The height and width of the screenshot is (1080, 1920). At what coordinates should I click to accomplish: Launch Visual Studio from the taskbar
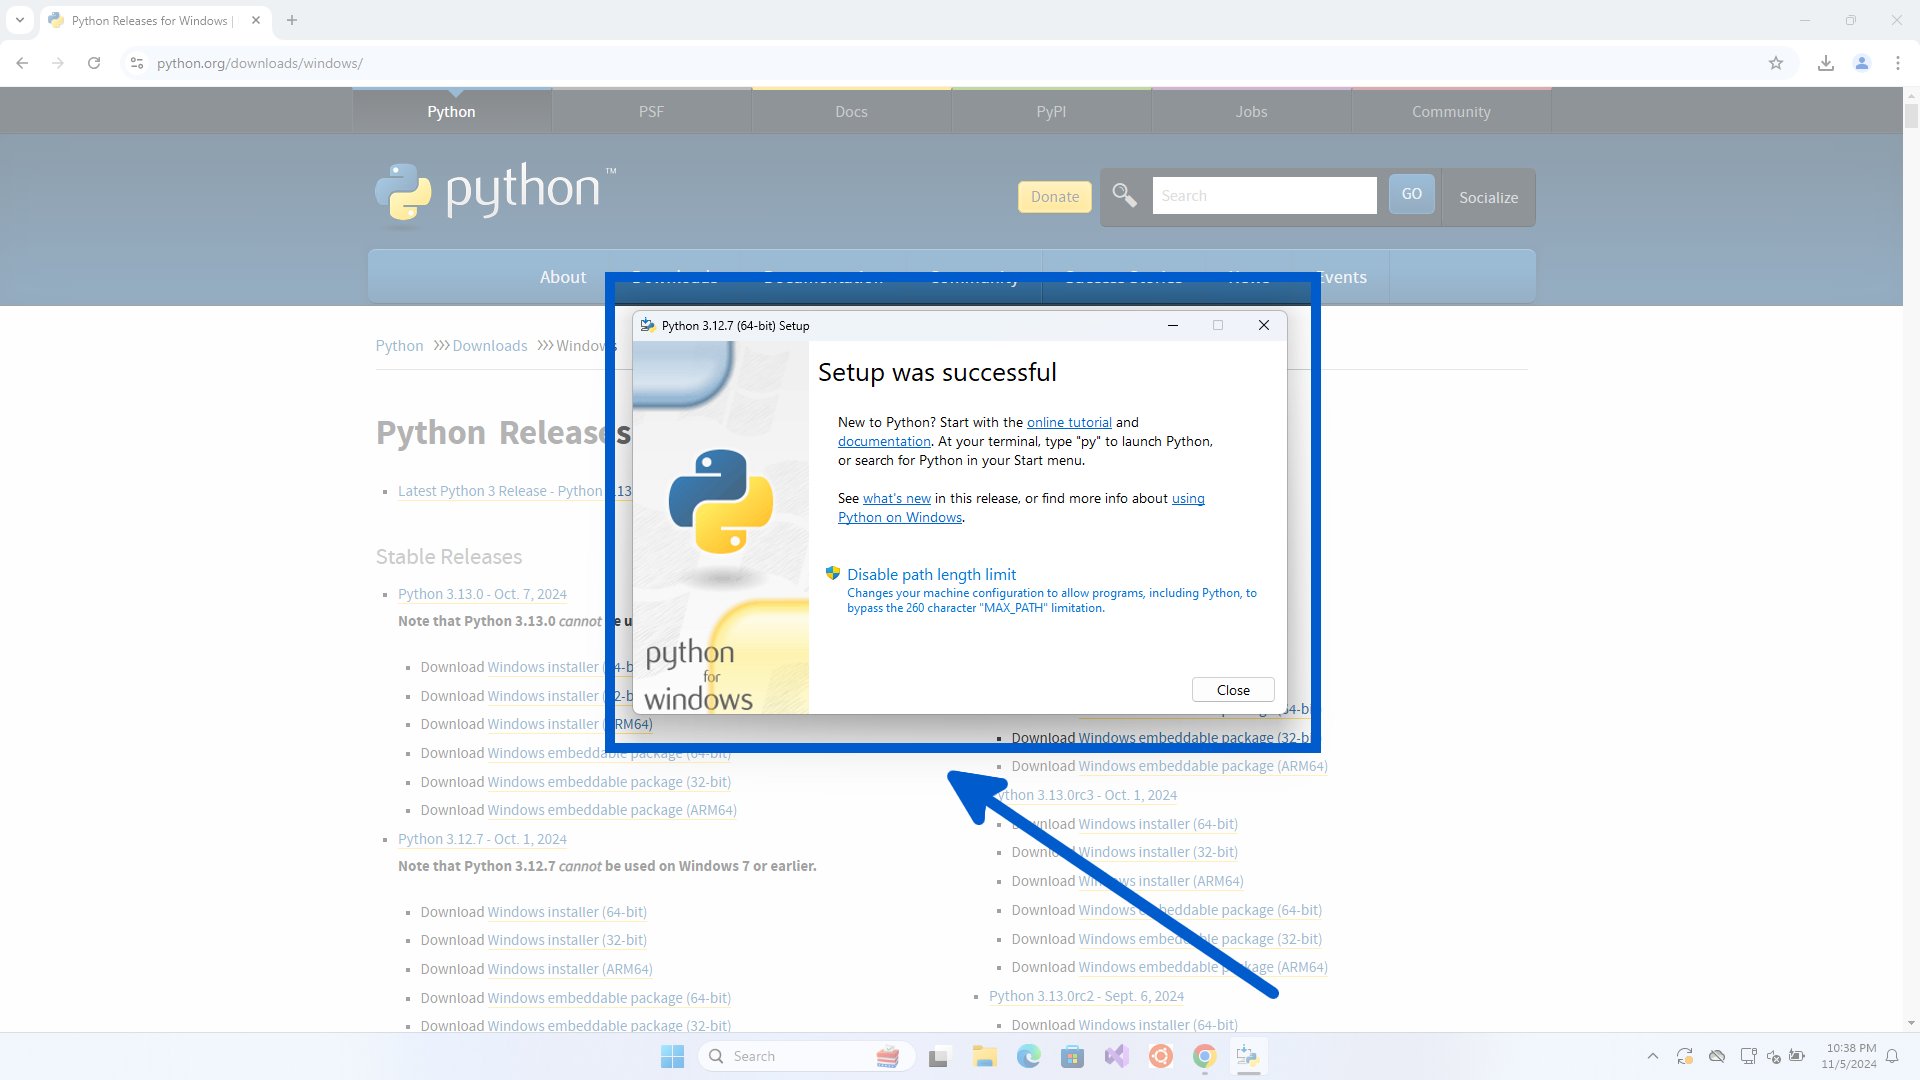tap(1116, 1055)
